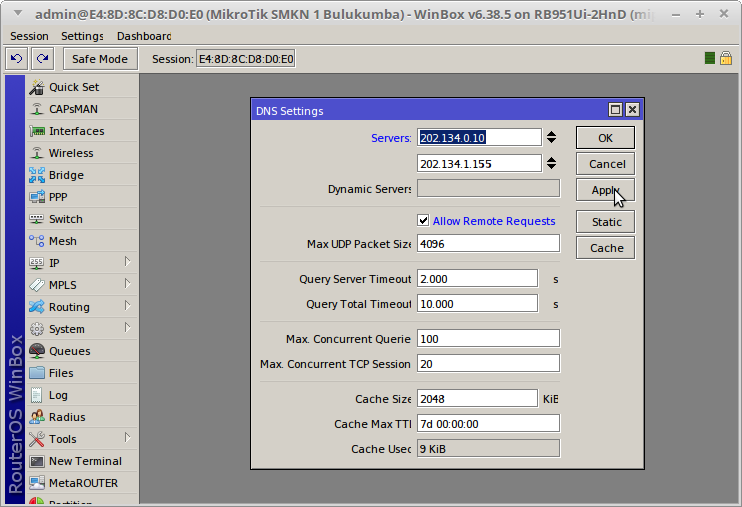Click Max Concurrent Queries field
This screenshot has width=742, height=507.
(488, 338)
